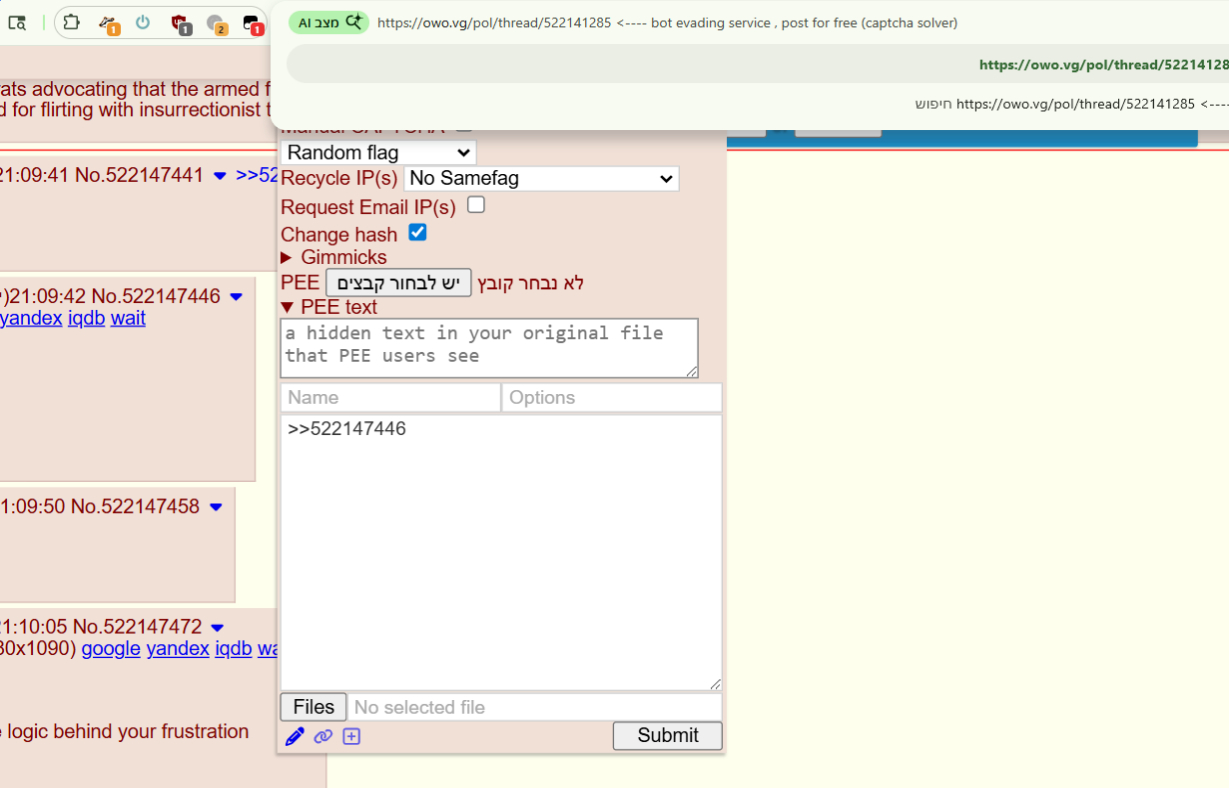Open the Extensions puzzle-piece menu

[71, 22]
